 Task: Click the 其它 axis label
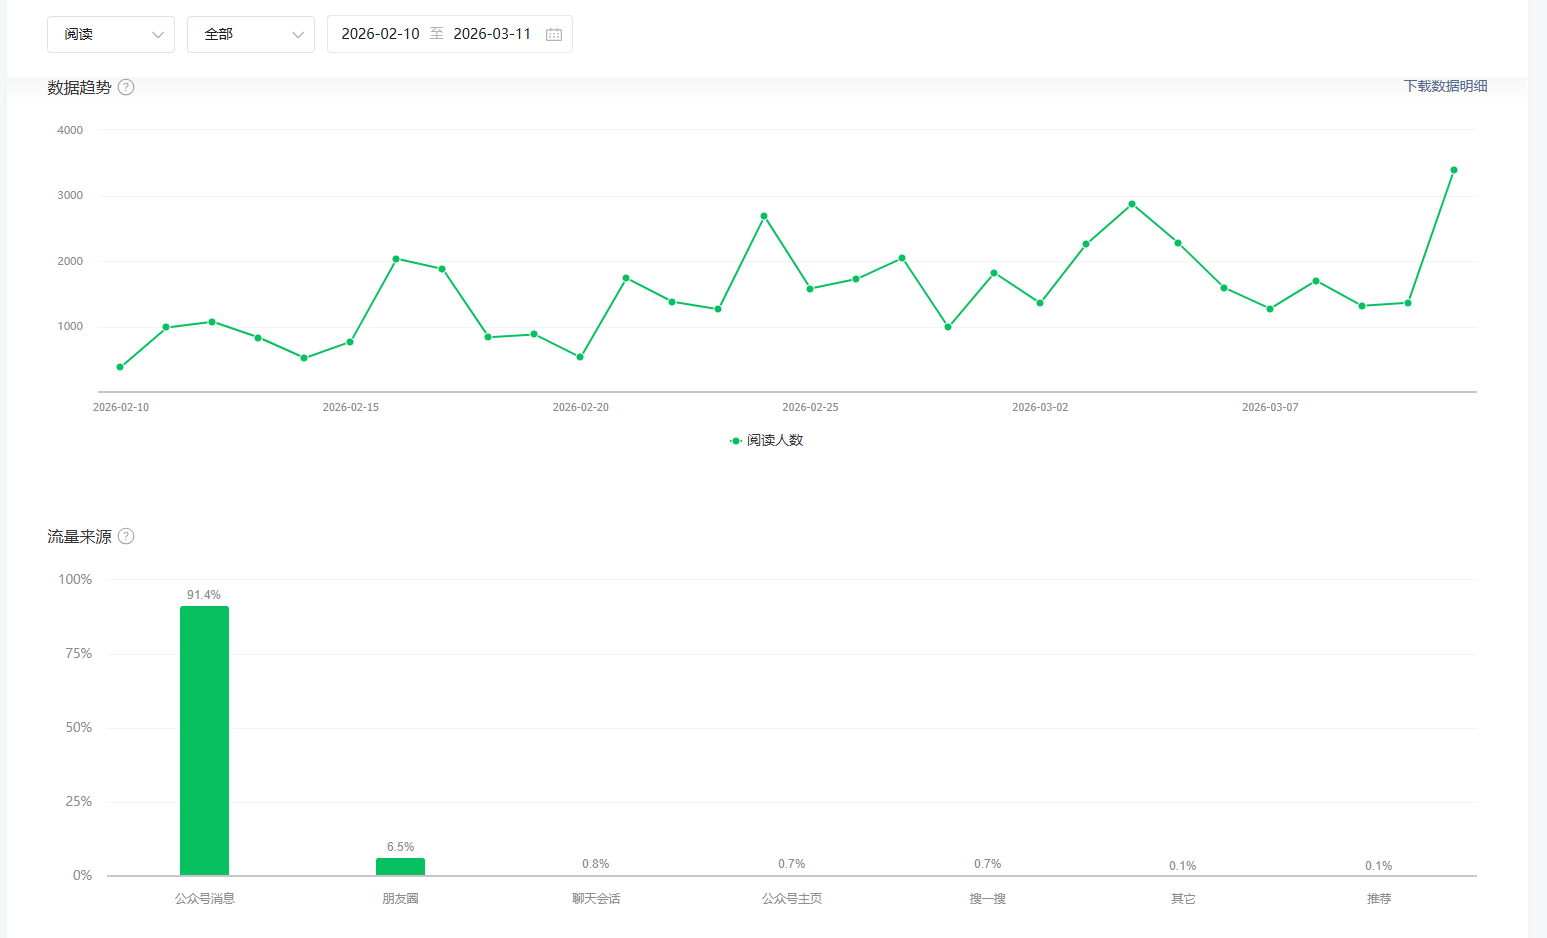(1183, 899)
